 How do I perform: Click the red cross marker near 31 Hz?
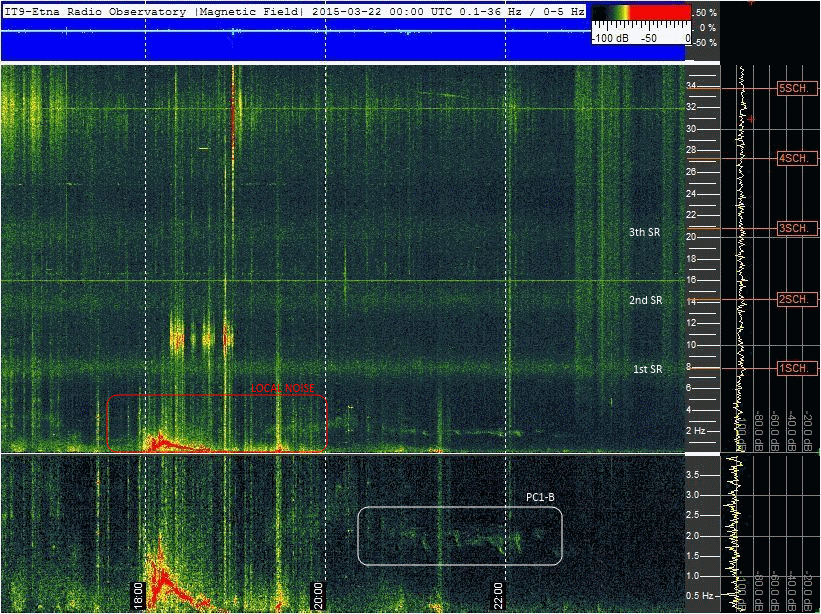click(x=751, y=119)
